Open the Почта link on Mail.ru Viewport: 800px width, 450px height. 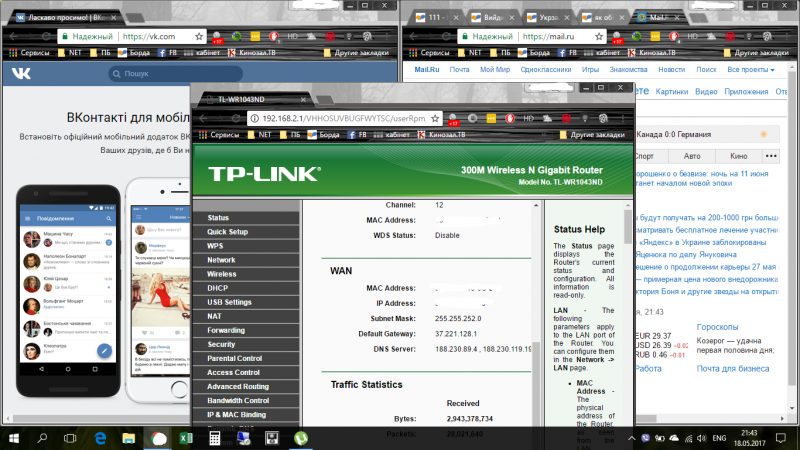click(459, 70)
